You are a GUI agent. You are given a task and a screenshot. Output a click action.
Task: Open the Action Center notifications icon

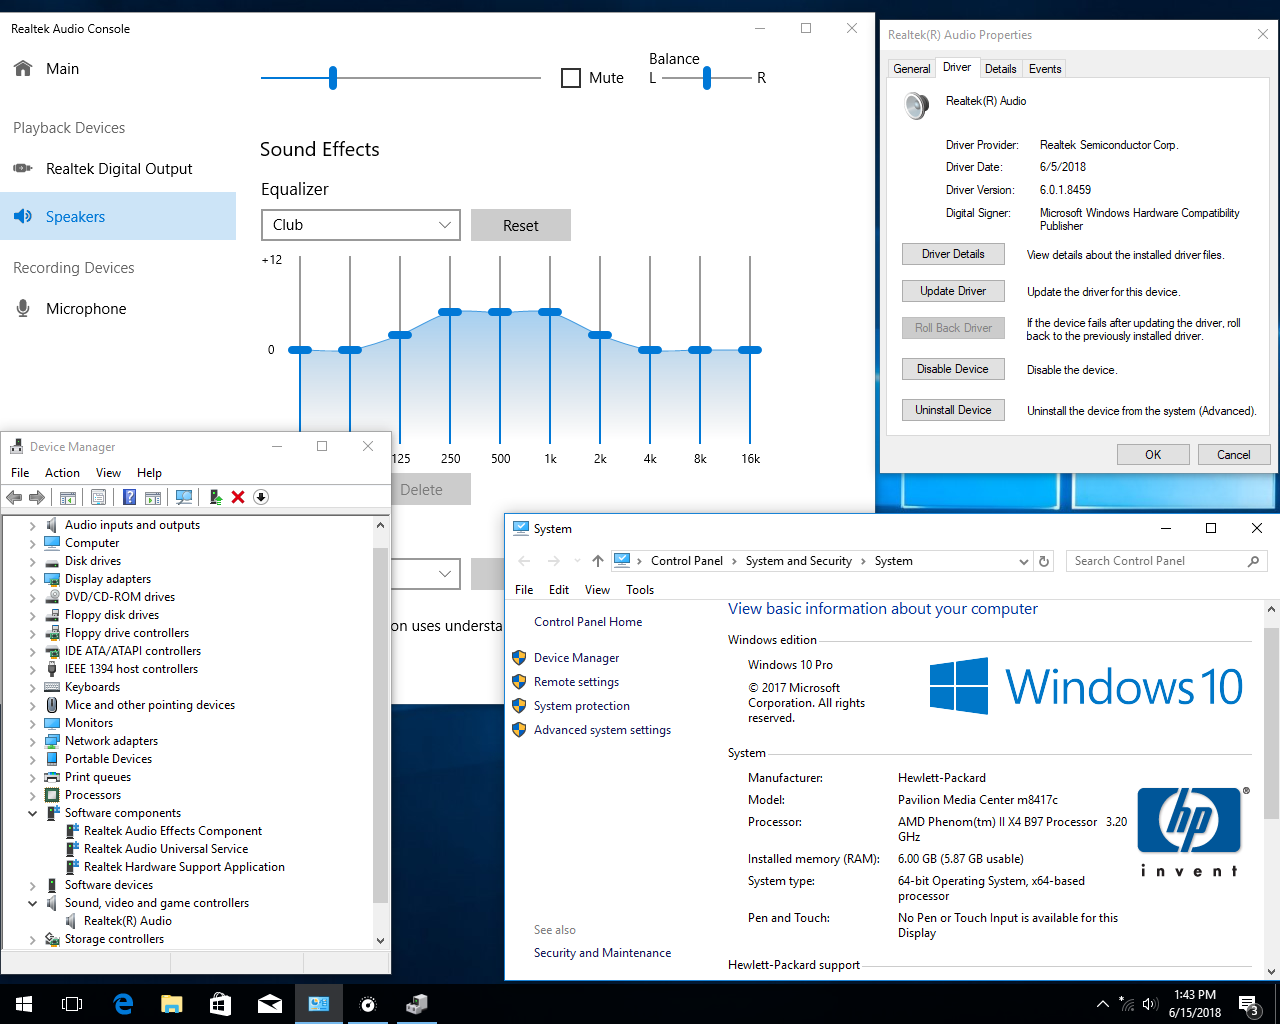tap(1249, 1004)
